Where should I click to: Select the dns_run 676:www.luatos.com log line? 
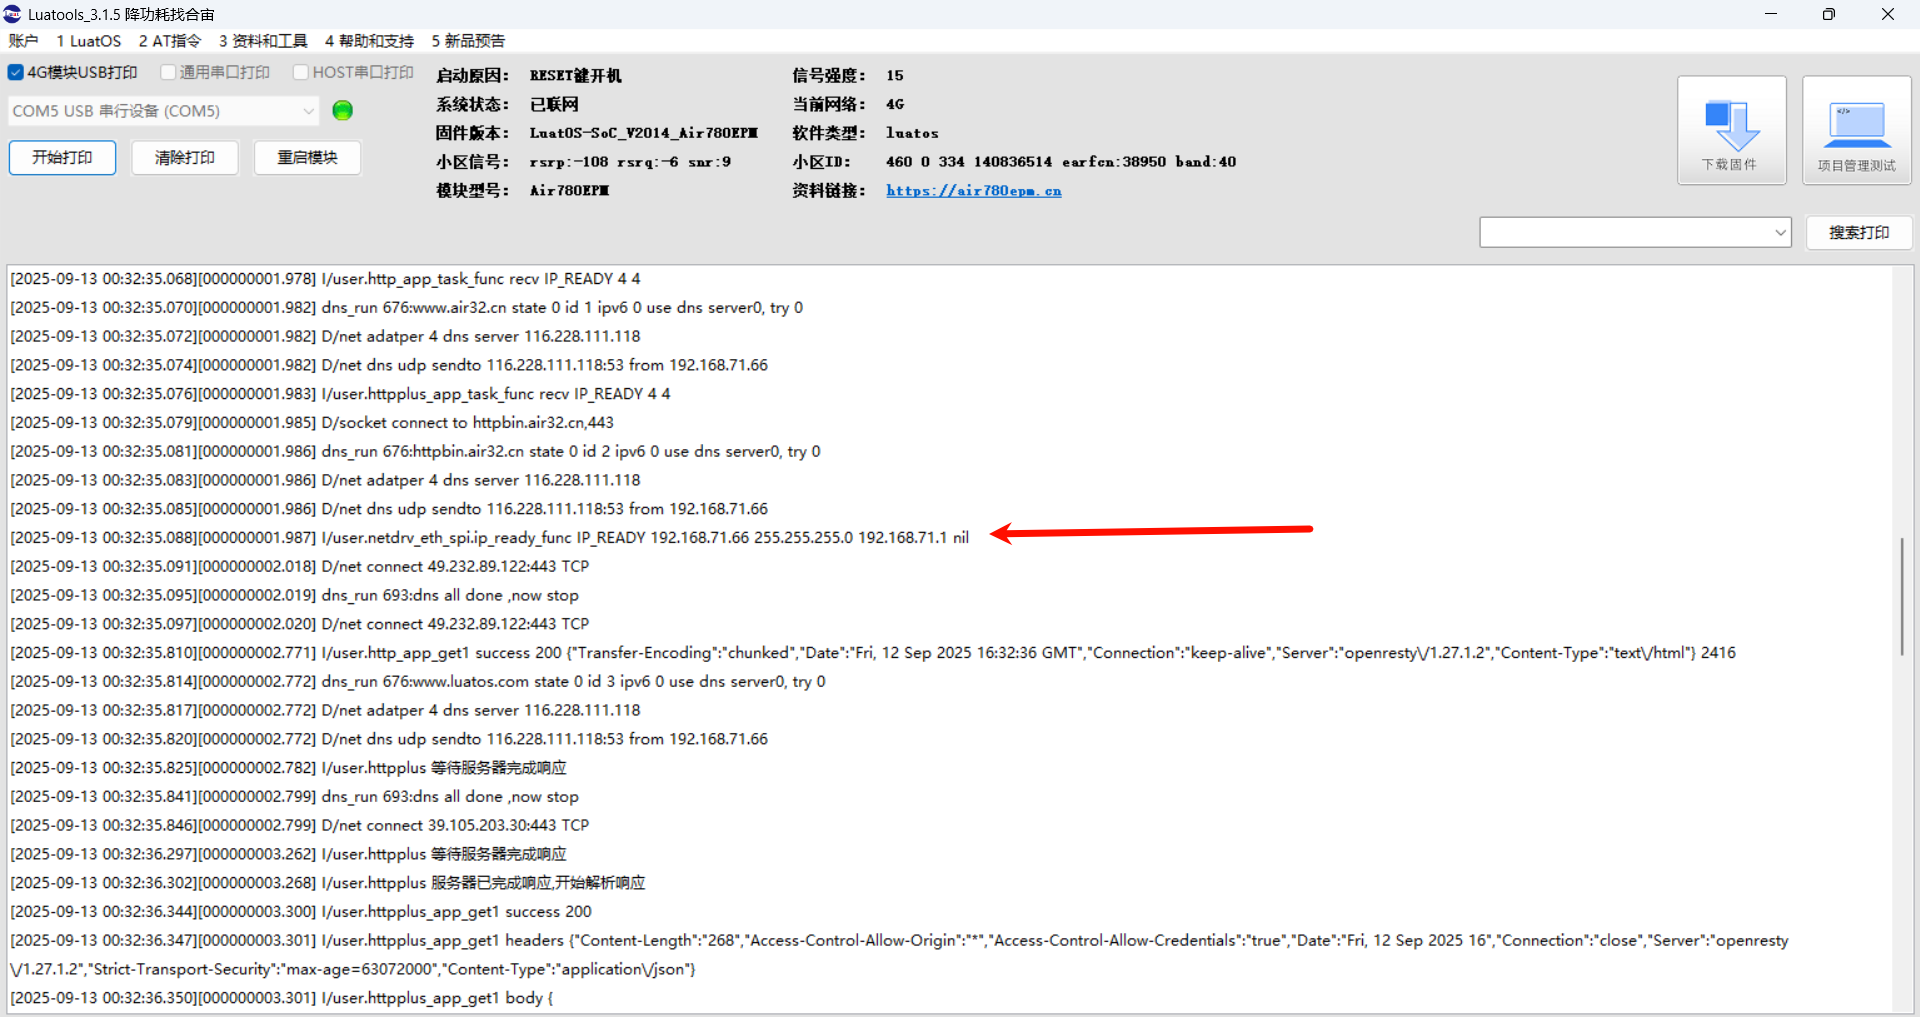pyautogui.click(x=418, y=682)
